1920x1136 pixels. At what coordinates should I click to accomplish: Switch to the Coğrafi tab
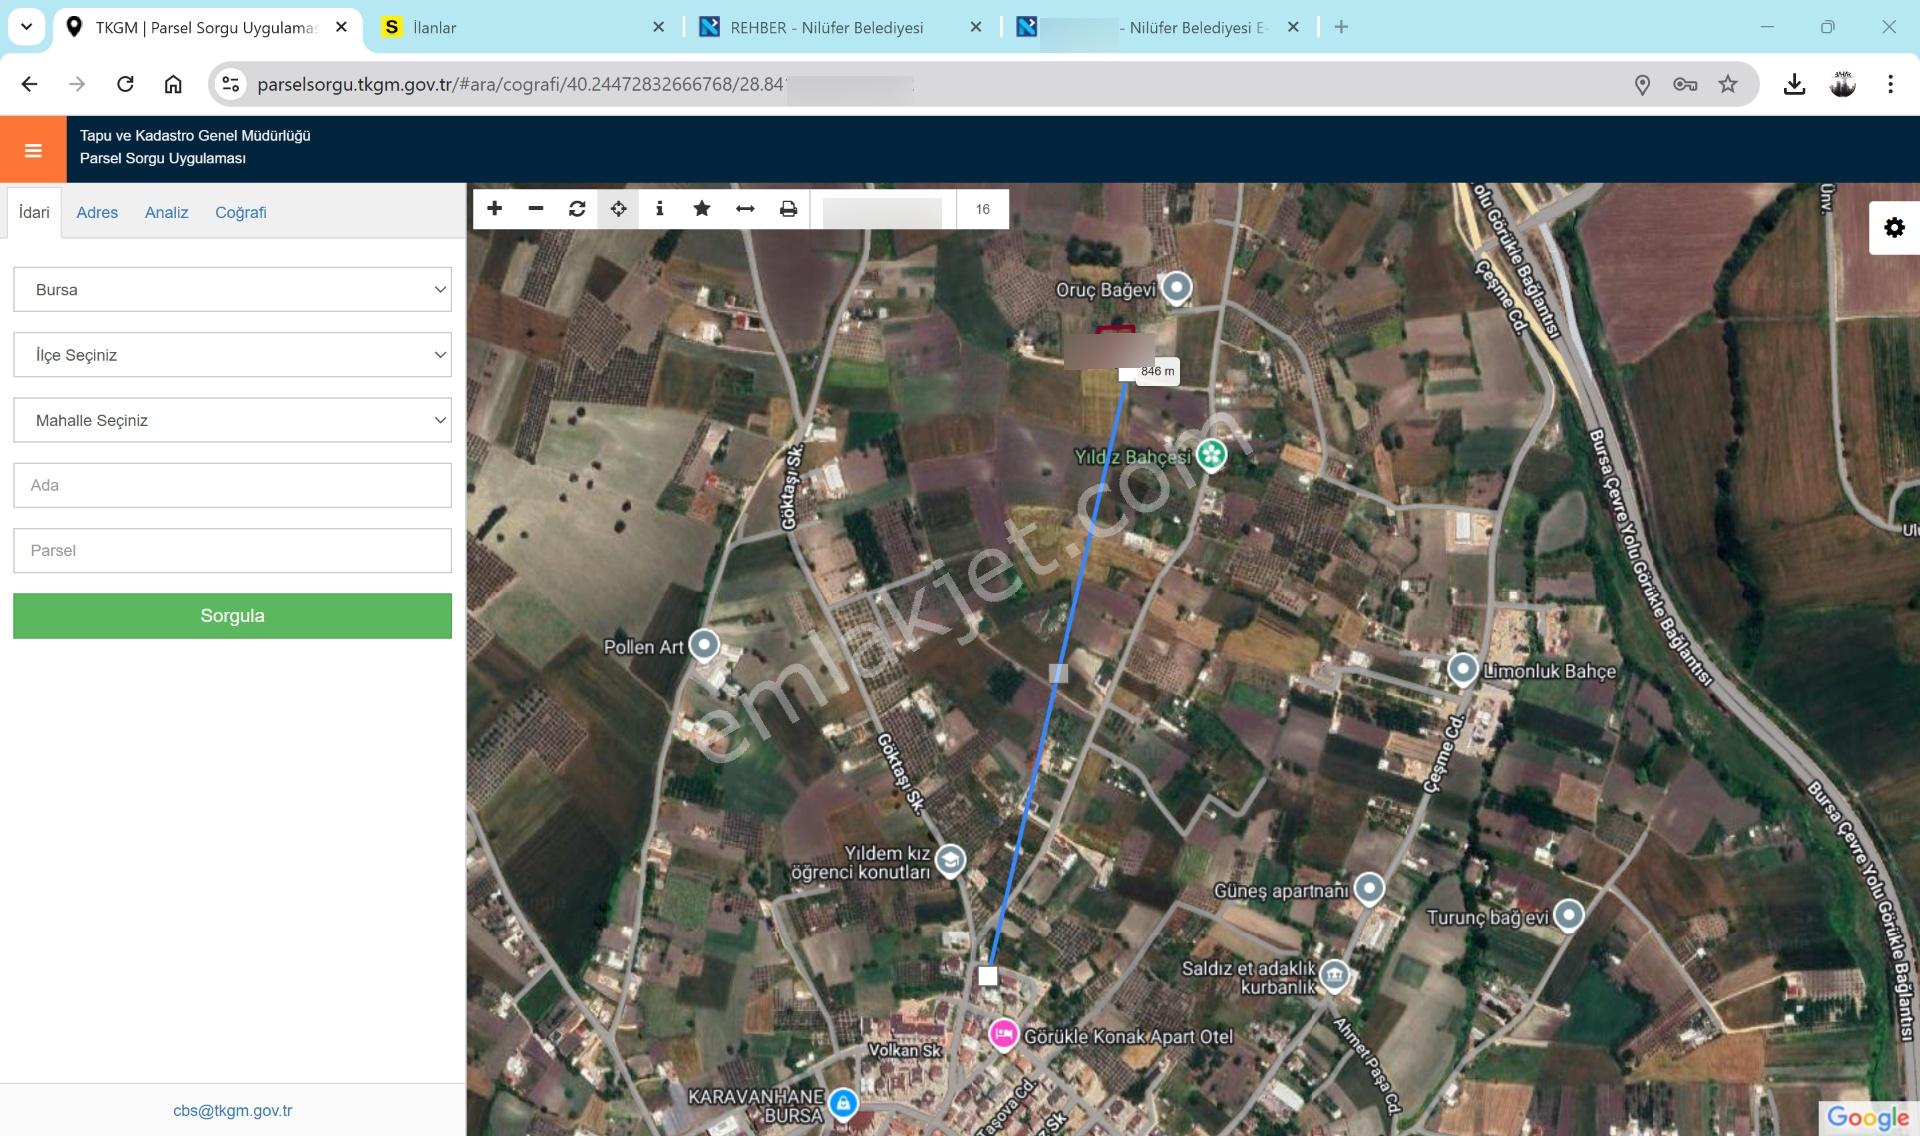pyautogui.click(x=241, y=212)
